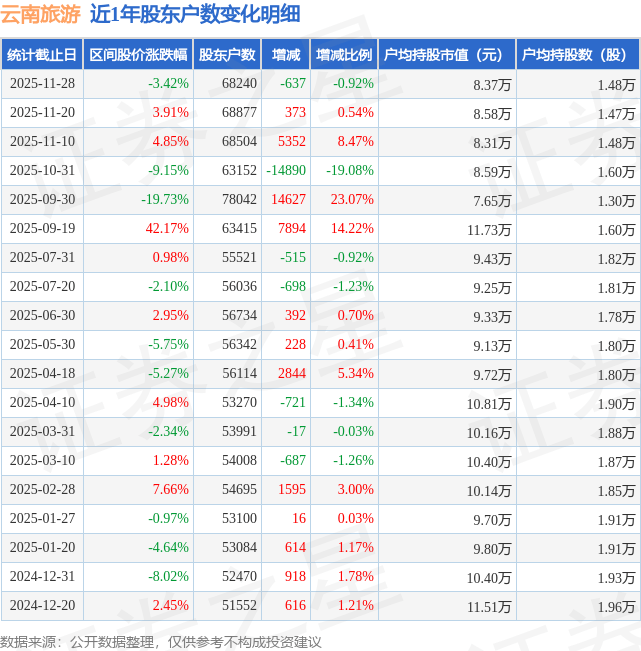
Task: Select the 统计截止日 column header
Action: 41,55
